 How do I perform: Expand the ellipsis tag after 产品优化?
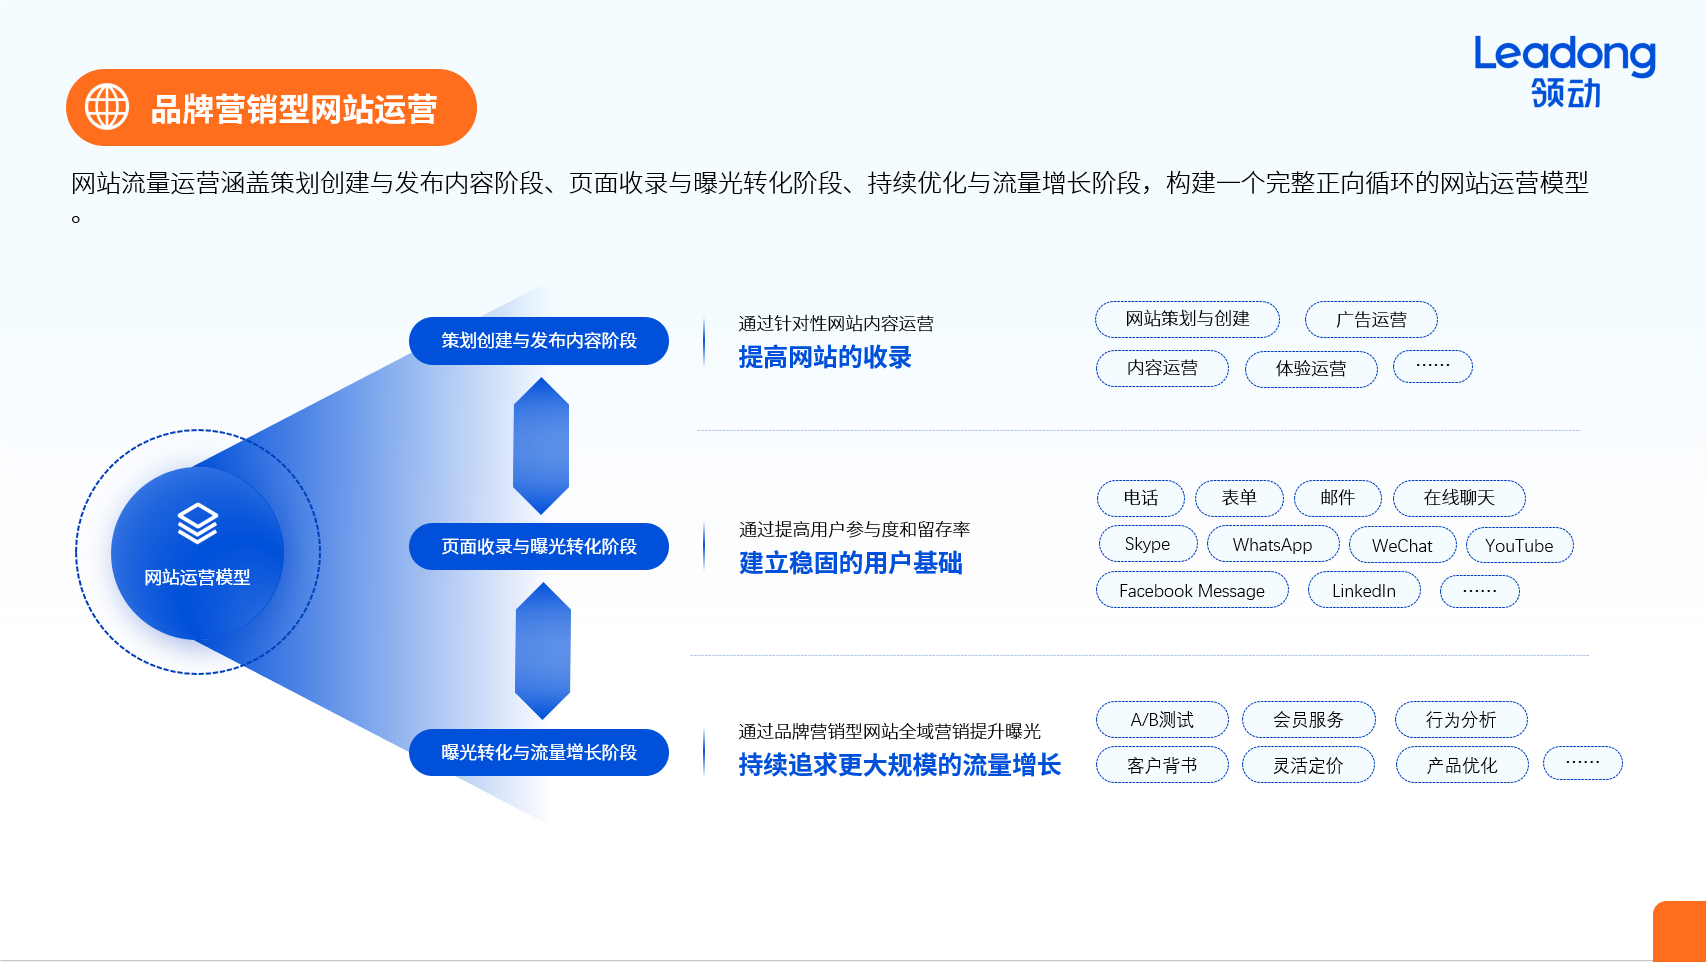(1583, 762)
